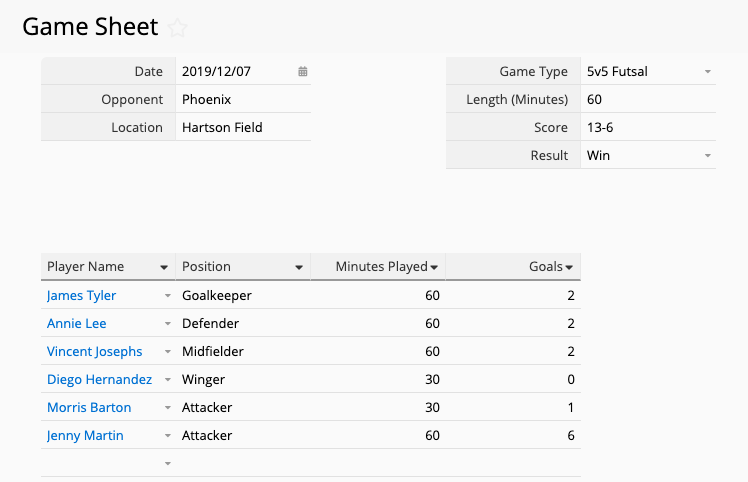Expand the Result dropdown showing Win
This screenshot has width=748, height=482.
point(707,156)
